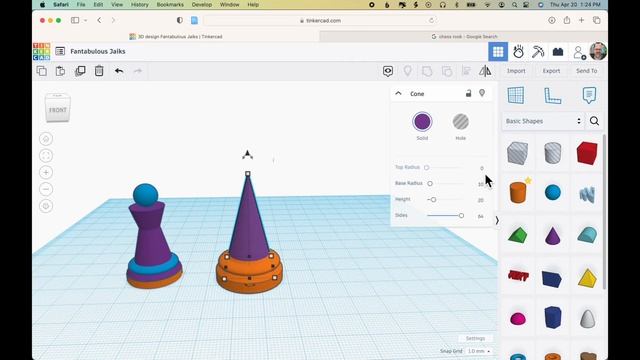Click the Sides value field
The height and width of the screenshot is (360, 640).
(480, 216)
